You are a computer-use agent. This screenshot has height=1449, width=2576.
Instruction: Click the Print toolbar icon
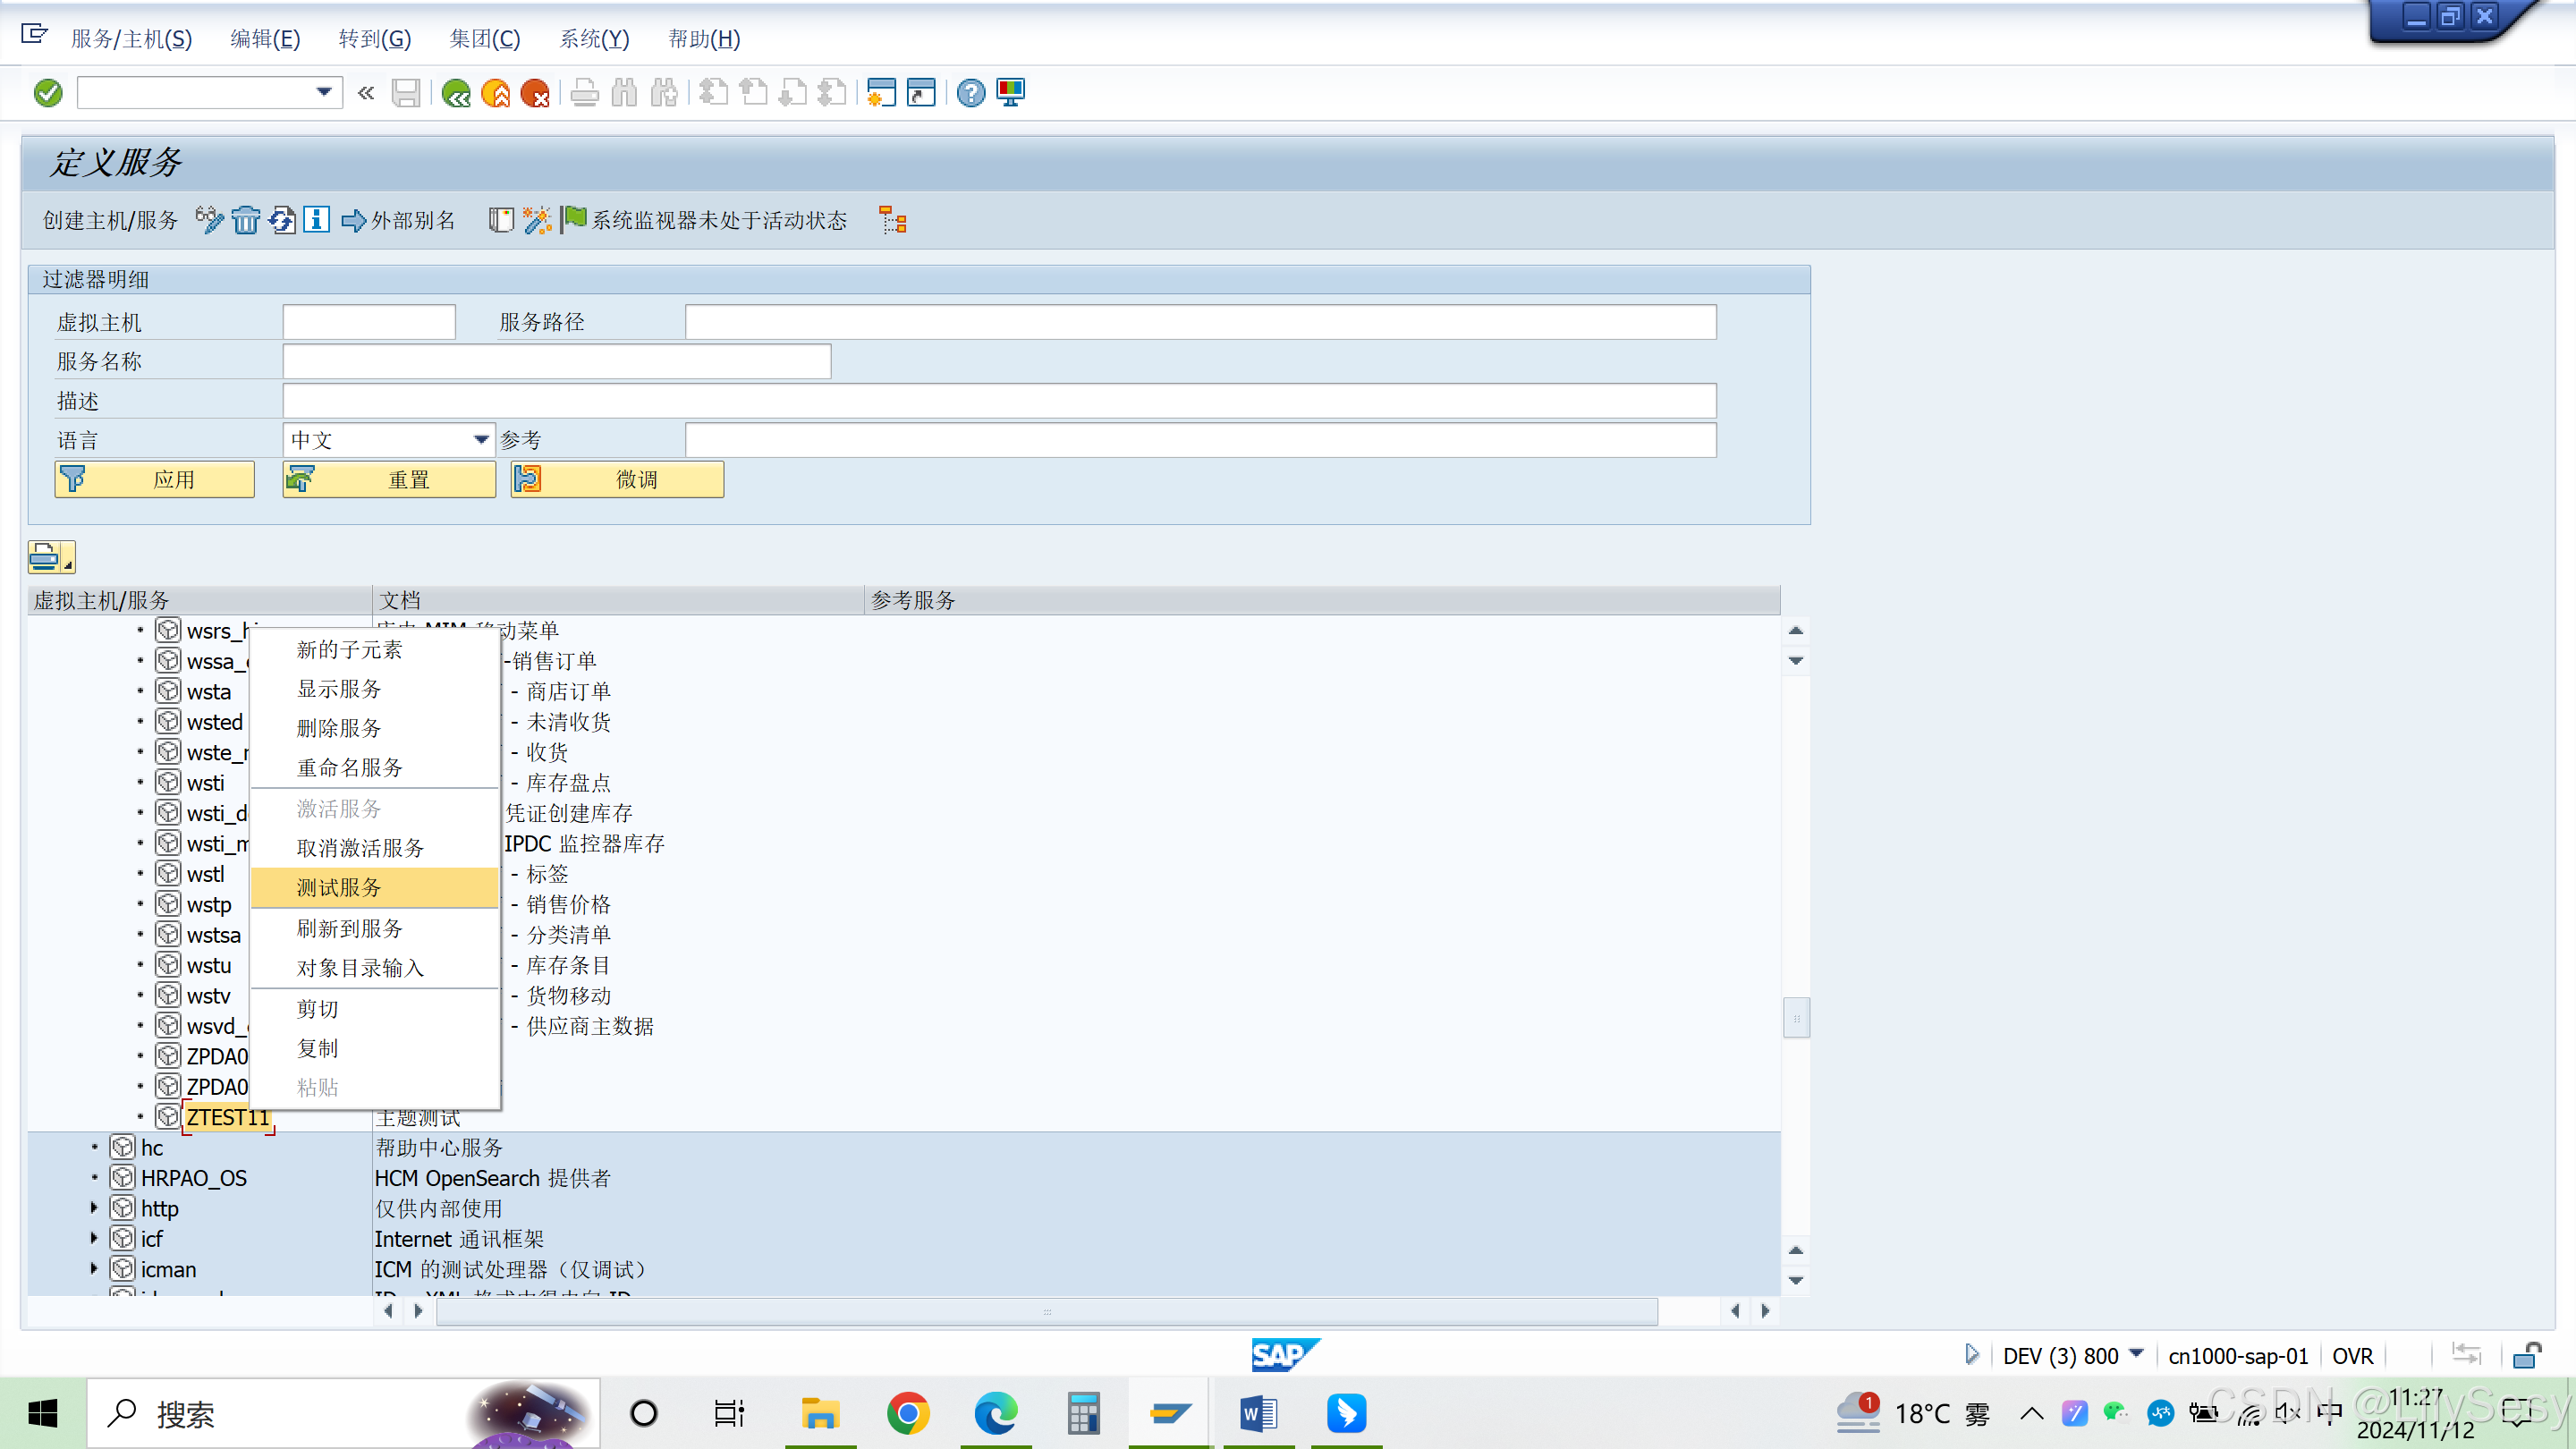tap(584, 92)
